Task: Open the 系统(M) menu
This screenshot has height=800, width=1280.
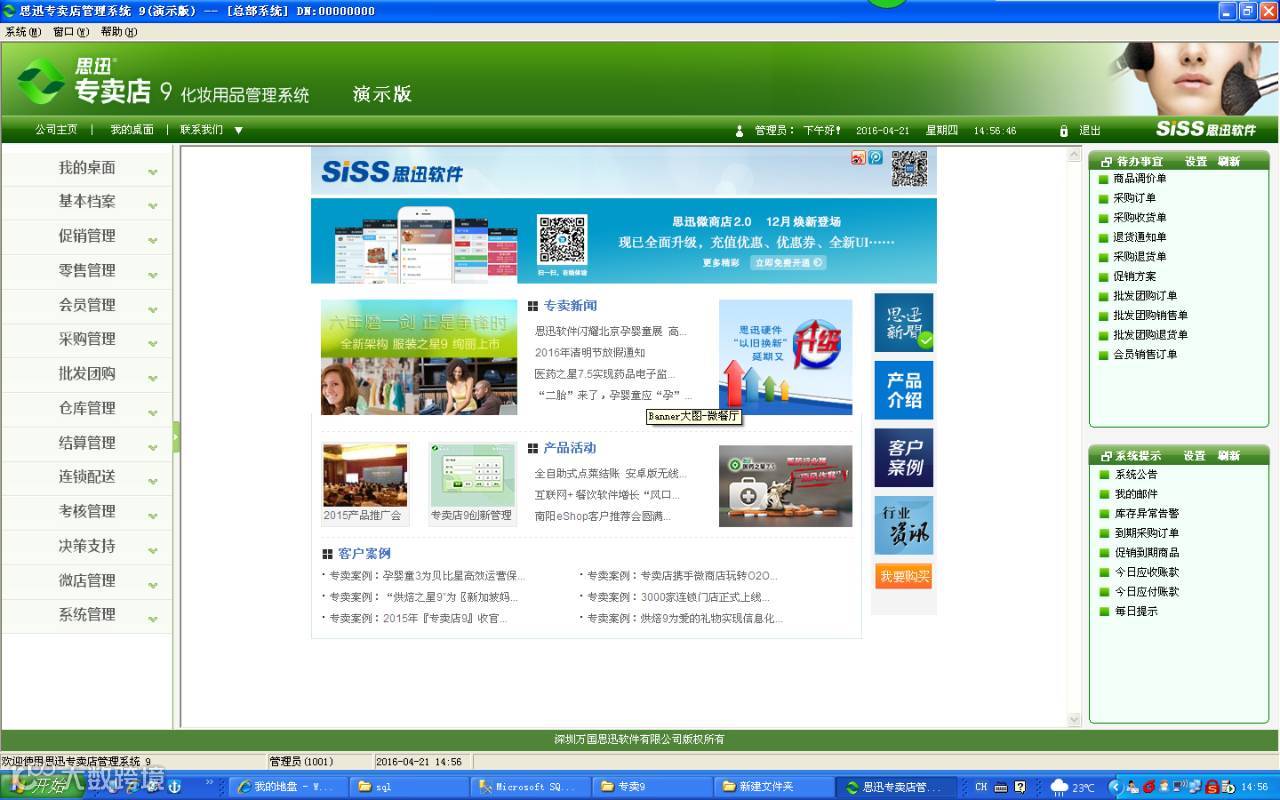Action: point(22,32)
